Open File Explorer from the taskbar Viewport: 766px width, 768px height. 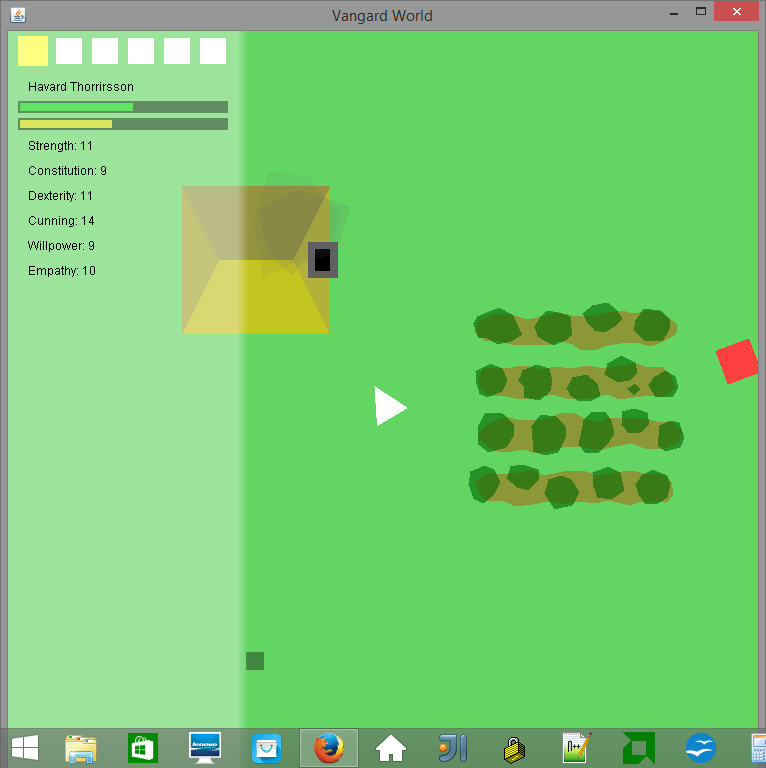coord(81,747)
